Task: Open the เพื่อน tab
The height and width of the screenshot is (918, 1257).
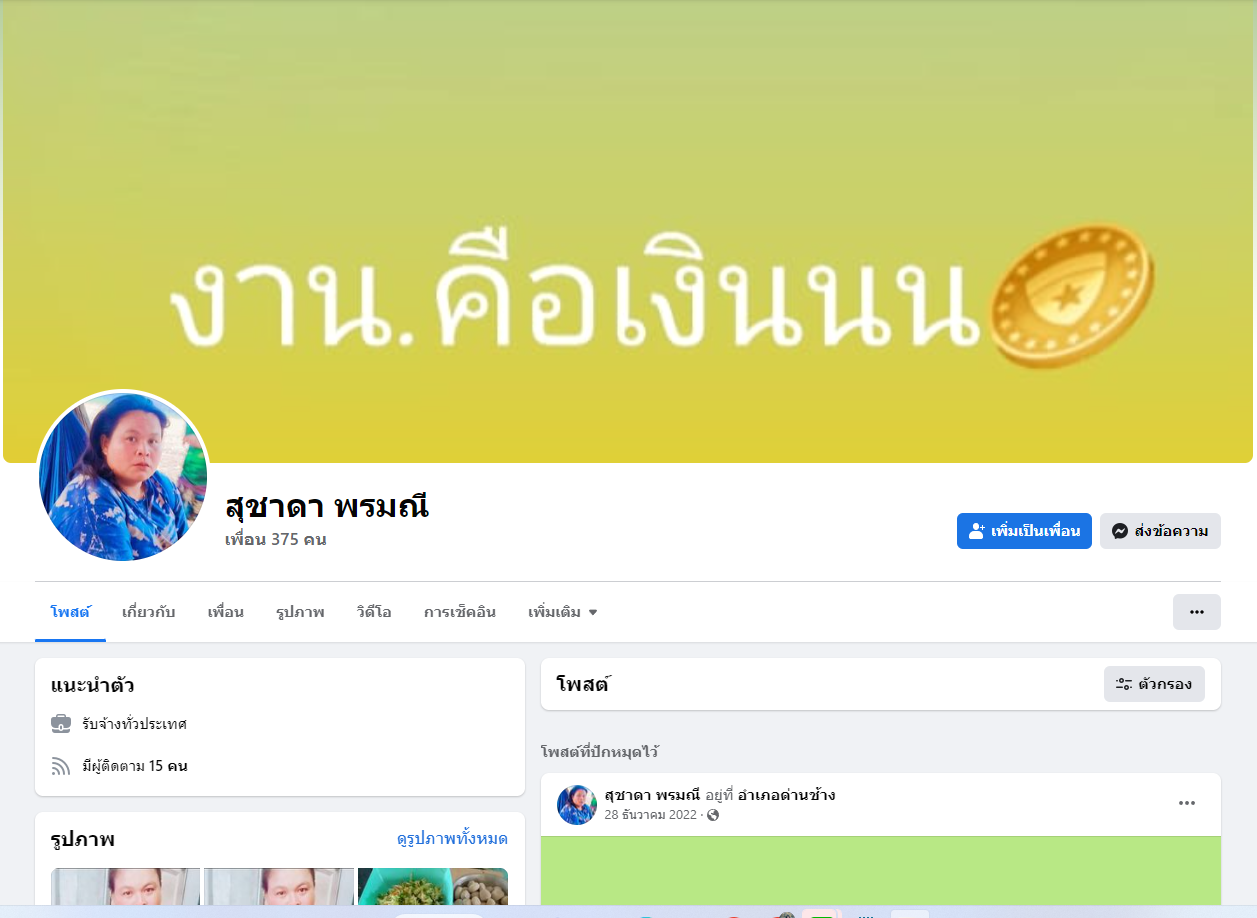Action: tap(225, 612)
